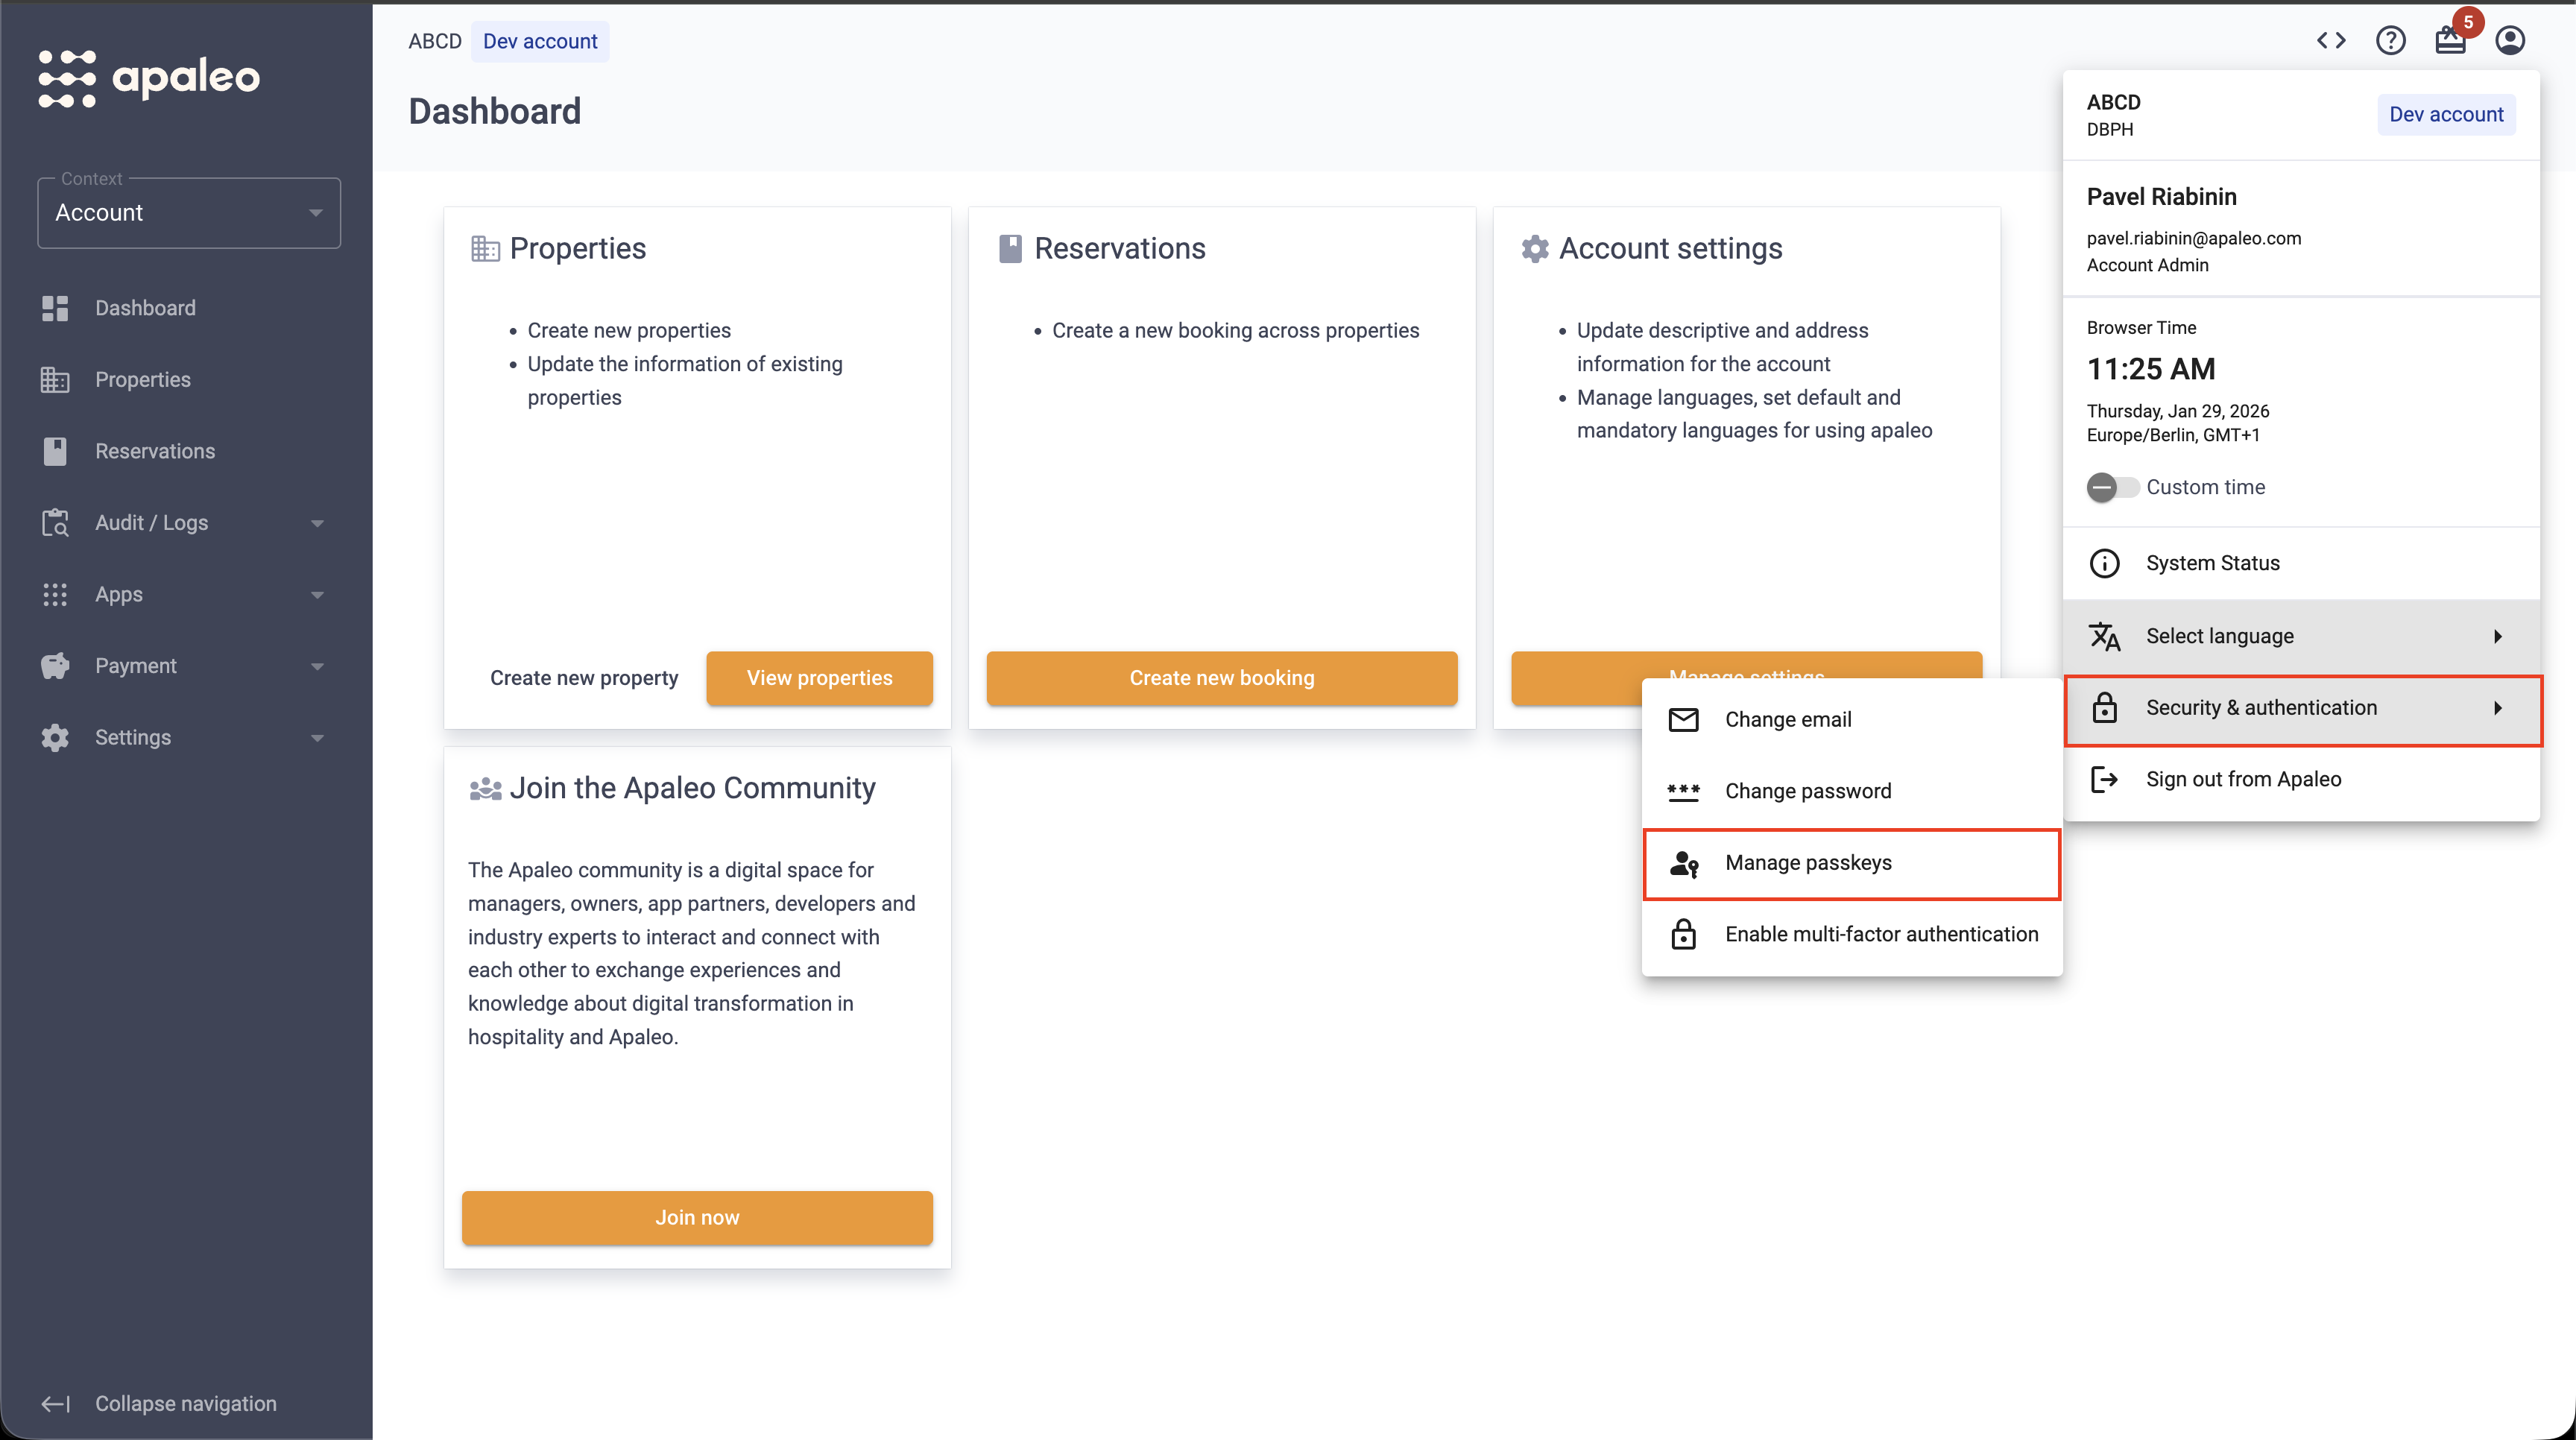The height and width of the screenshot is (1440, 2576).
Task: Open the Context Account dropdown
Action: (x=189, y=213)
